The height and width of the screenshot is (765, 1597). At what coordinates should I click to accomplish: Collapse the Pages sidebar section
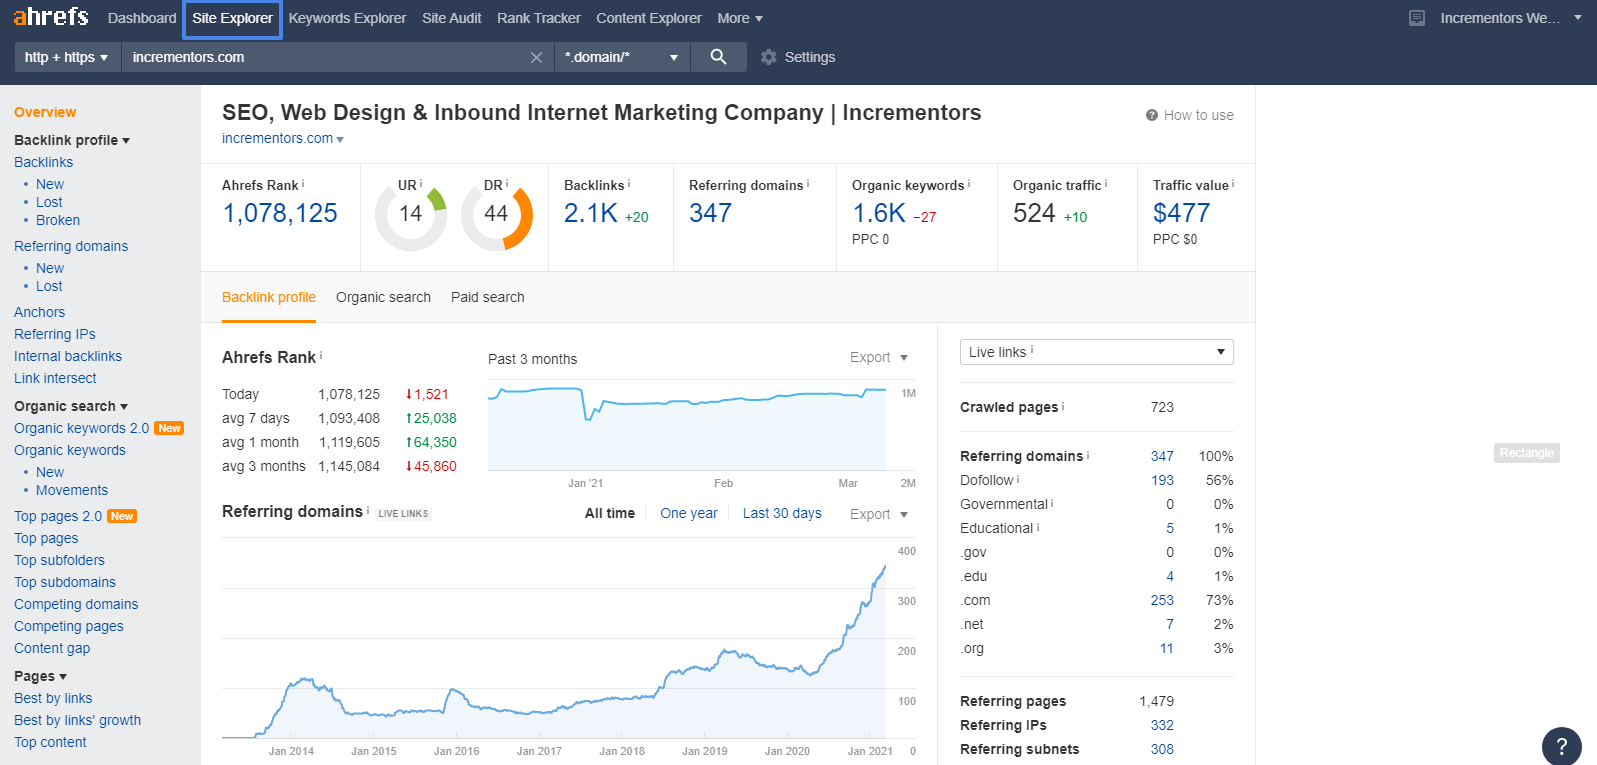point(41,676)
